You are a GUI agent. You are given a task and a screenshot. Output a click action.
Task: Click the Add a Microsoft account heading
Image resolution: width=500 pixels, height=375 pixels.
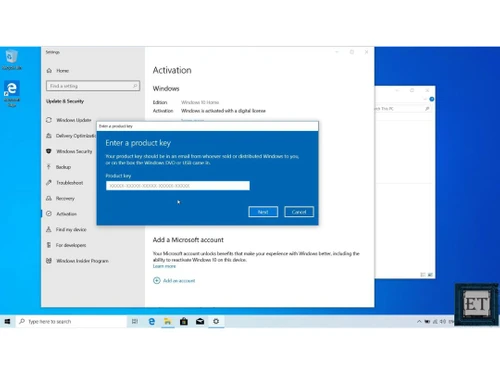(x=188, y=240)
